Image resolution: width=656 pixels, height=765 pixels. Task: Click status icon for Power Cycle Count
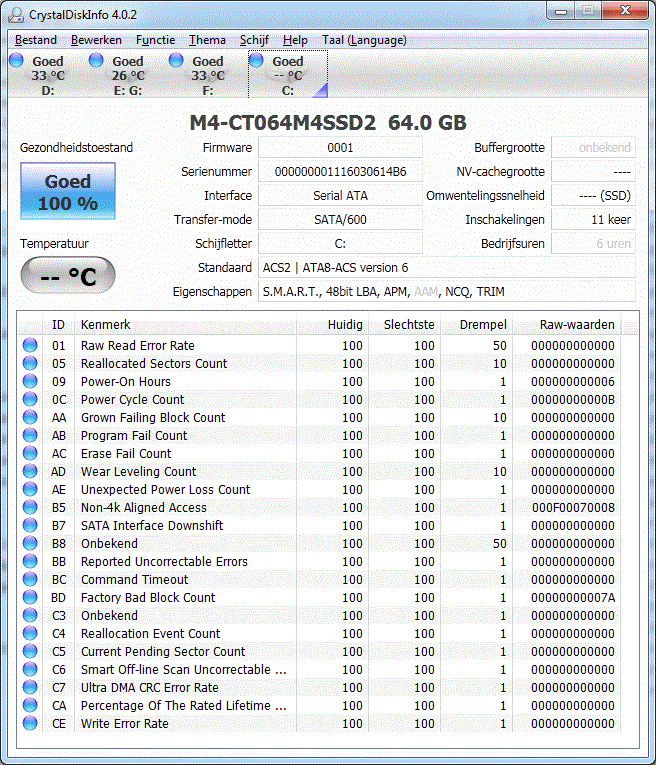click(x=30, y=399)
